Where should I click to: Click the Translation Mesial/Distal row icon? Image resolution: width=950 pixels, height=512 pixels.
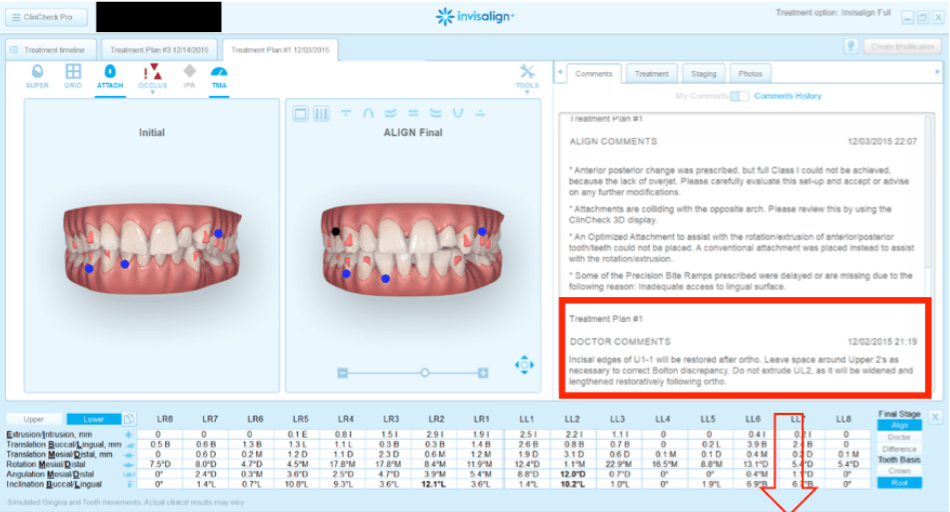[128, 454]
